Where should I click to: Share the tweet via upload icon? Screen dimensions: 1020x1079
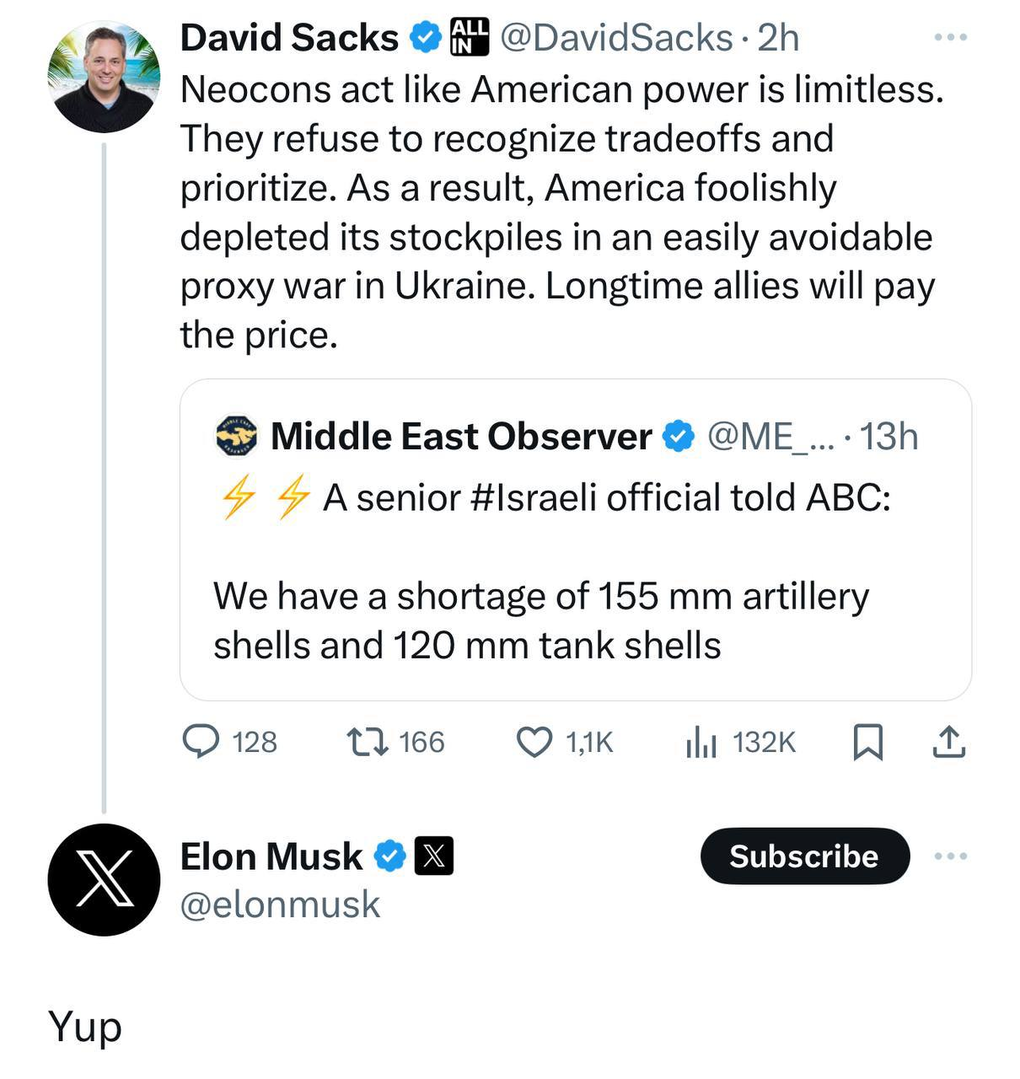point(949,741)
